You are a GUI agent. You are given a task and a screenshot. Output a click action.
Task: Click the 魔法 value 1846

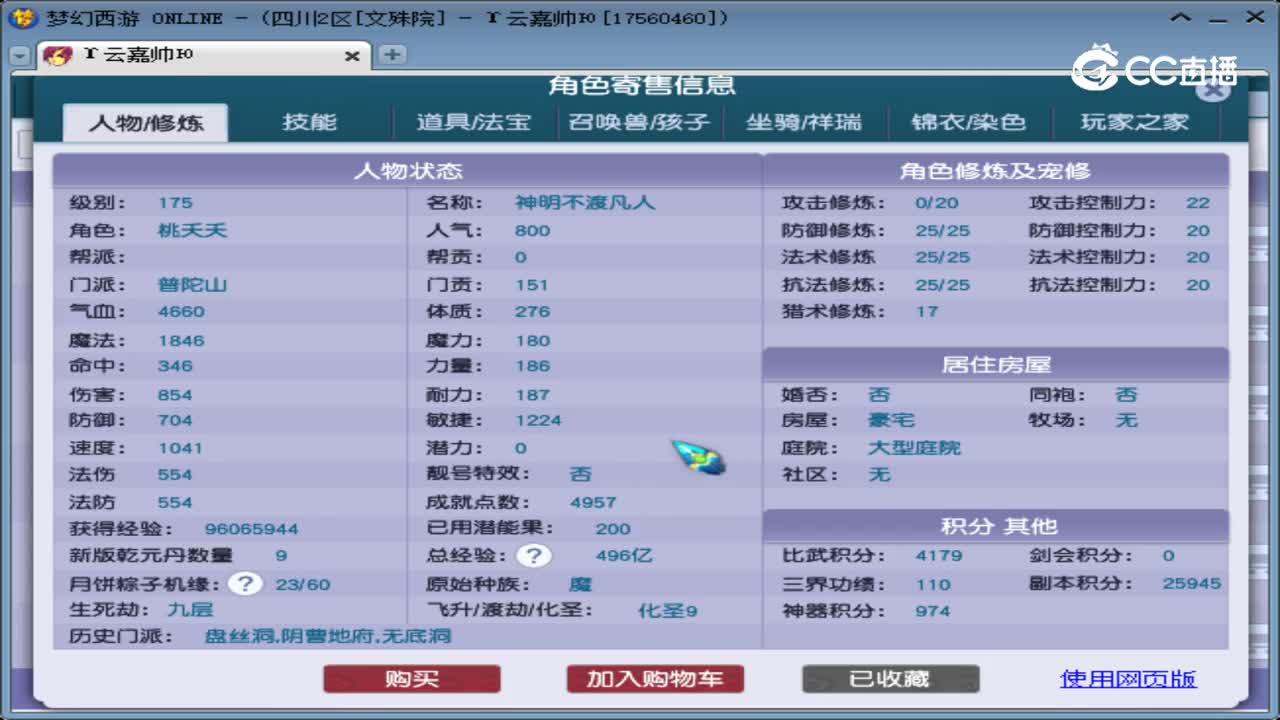tap(181, 340)
